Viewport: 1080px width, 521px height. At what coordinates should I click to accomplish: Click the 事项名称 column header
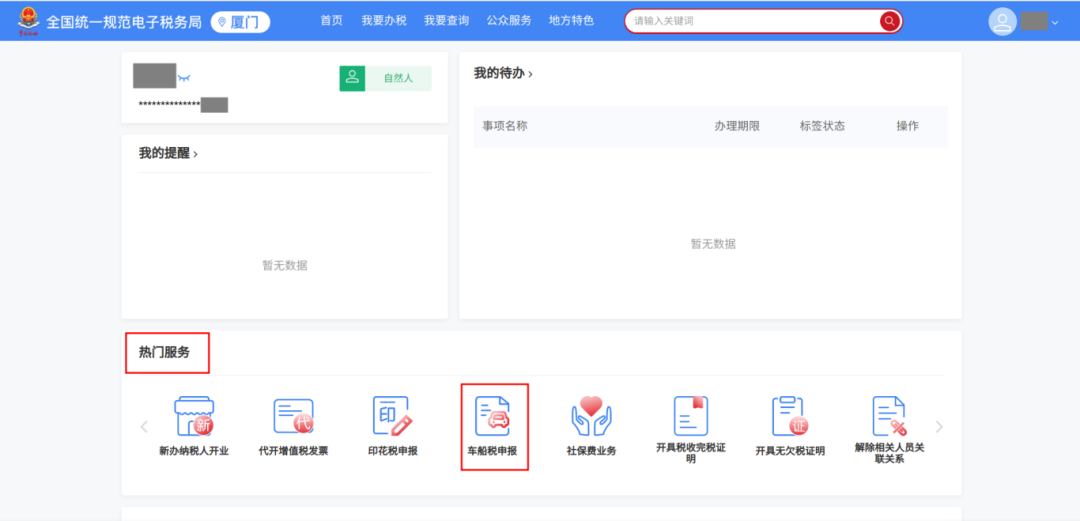click(505, 126)
